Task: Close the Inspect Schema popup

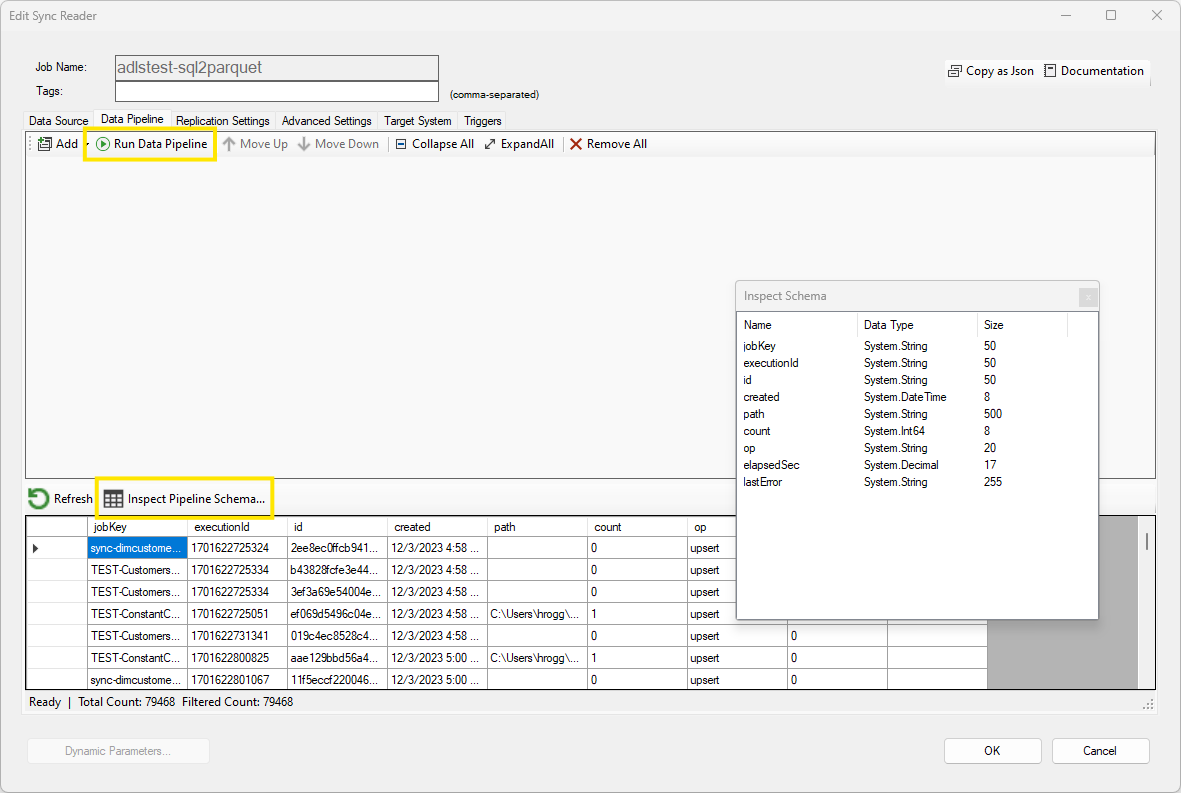Action: (1088, 297)
